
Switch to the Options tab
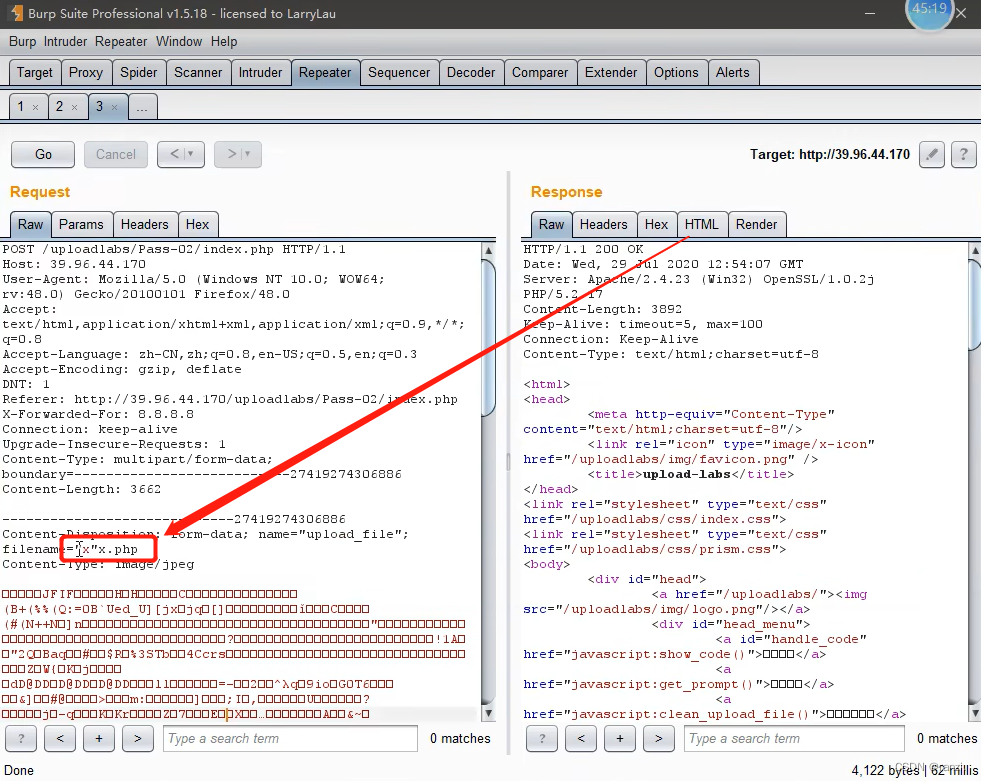pyautogui.click(x=676, y=73)
